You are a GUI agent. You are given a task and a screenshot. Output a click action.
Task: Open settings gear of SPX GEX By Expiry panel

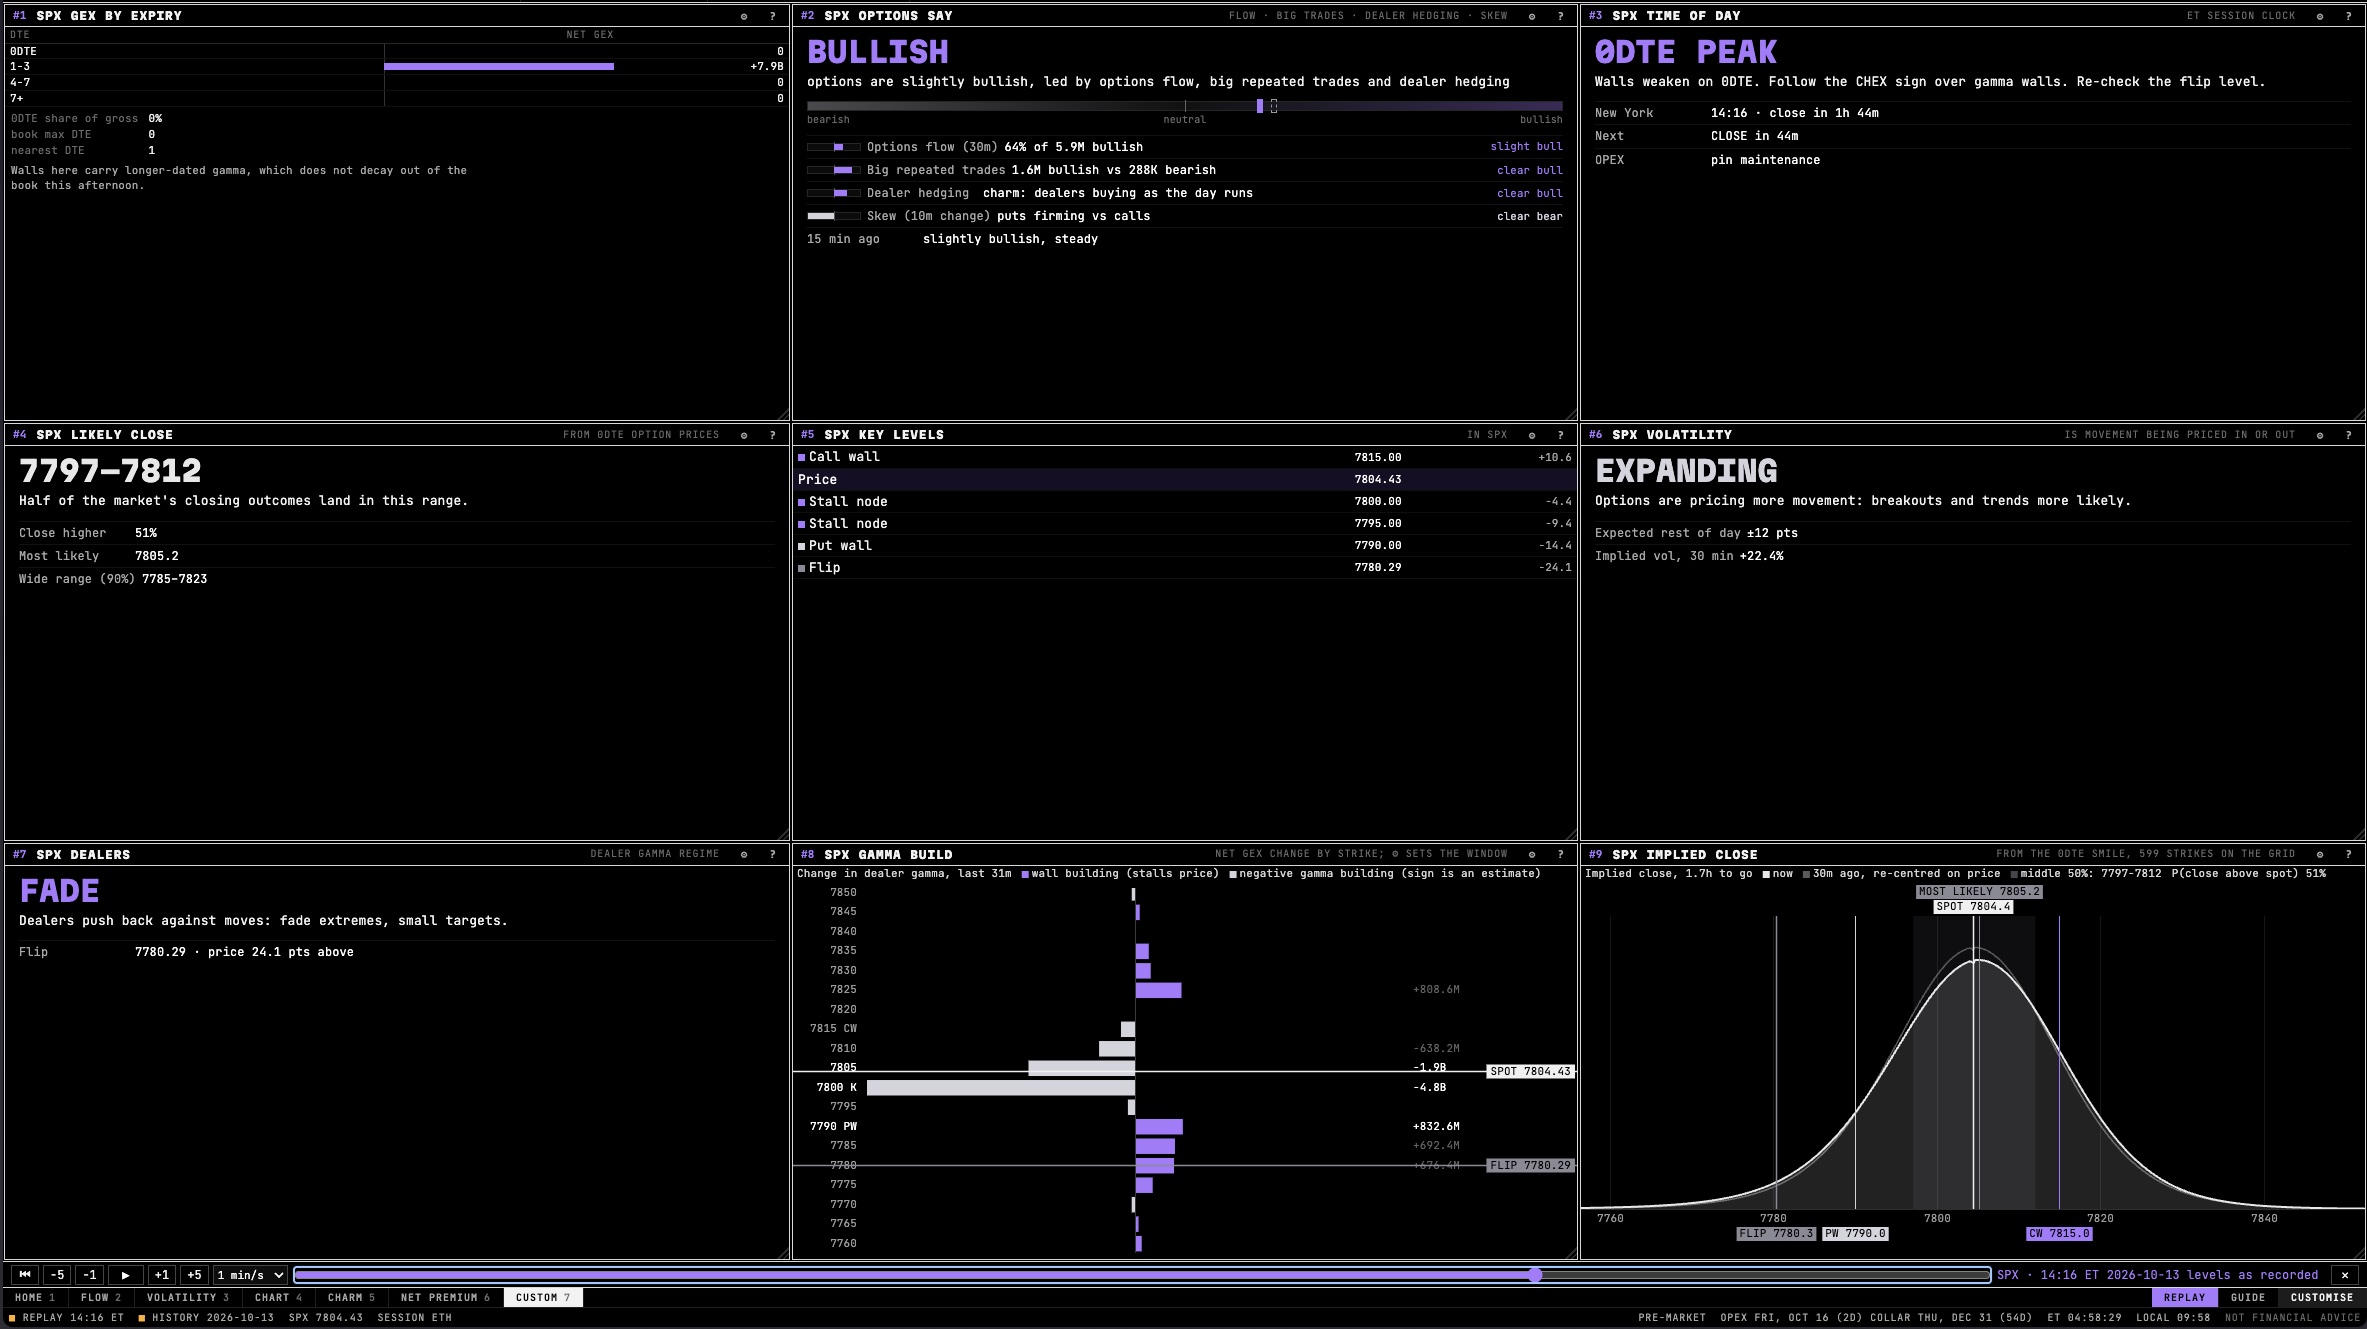(744, 16)
